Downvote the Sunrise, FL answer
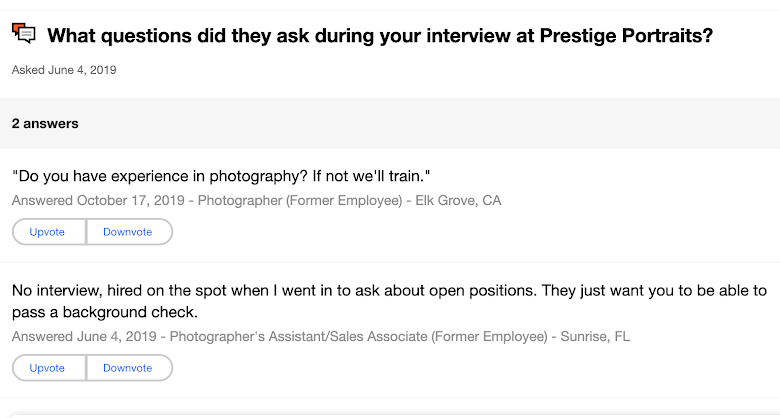This screenshot has height=418, width=780. click(128, 368)
